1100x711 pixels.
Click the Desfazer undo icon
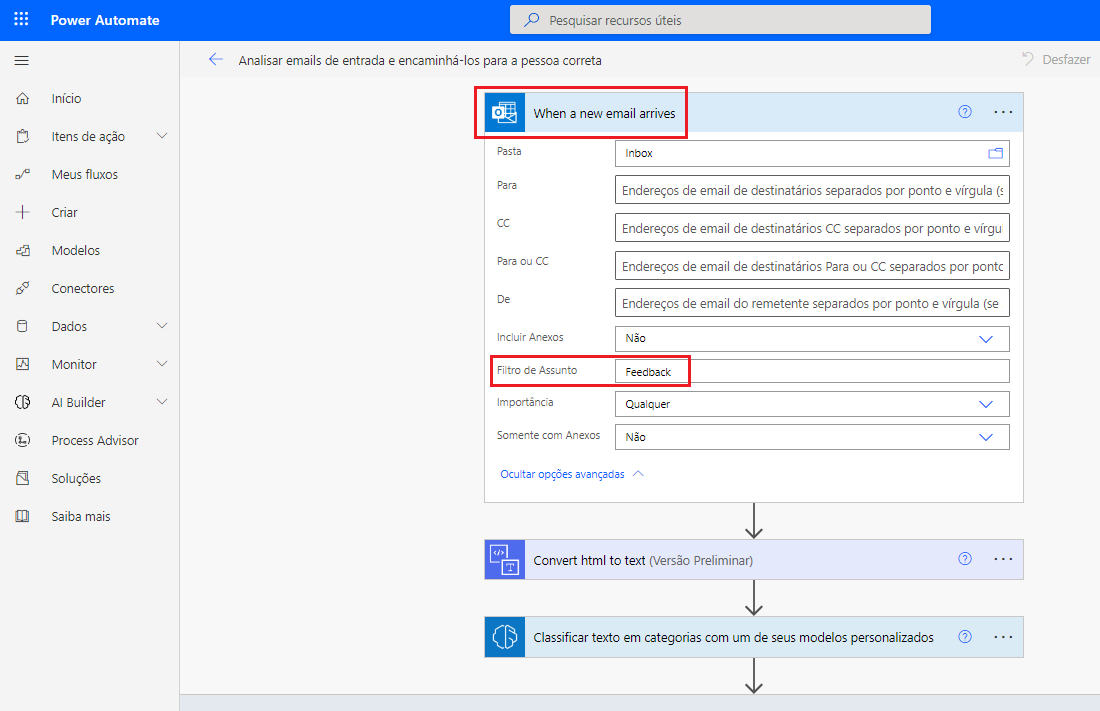[1028, 59]
